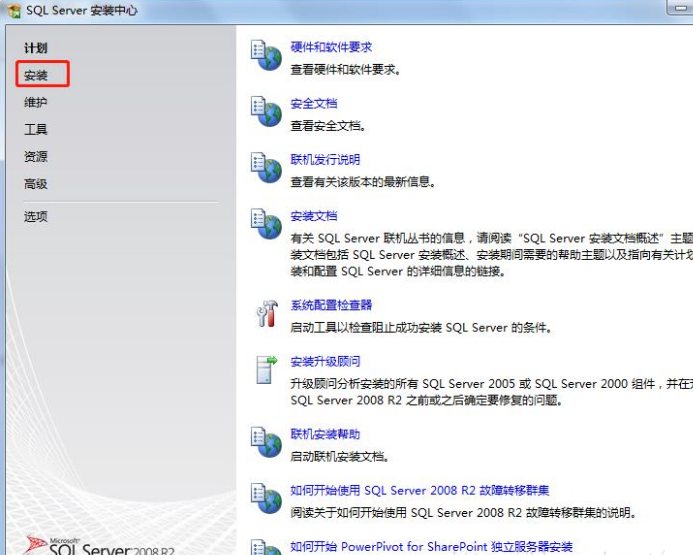View the 联机发行说明 link
The height and width of the screenshot is (555, 693).
(x=325, y=160)
